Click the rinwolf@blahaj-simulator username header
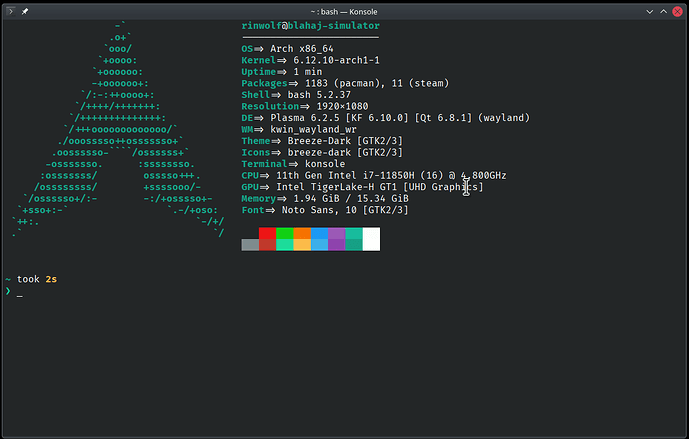 click(x=310, y=24)
